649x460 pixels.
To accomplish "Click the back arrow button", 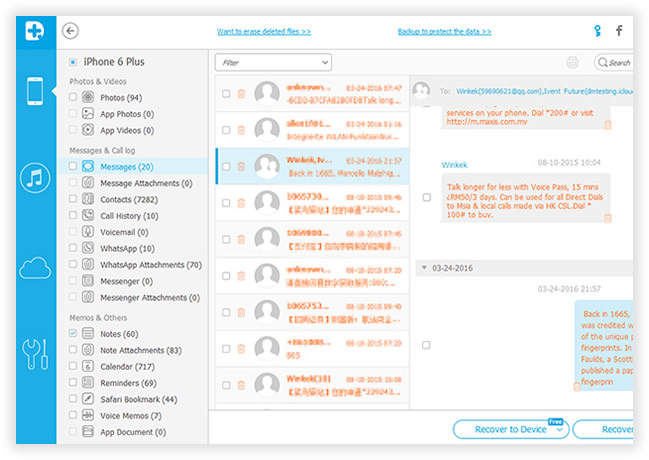I will click(x=70, y=31).
